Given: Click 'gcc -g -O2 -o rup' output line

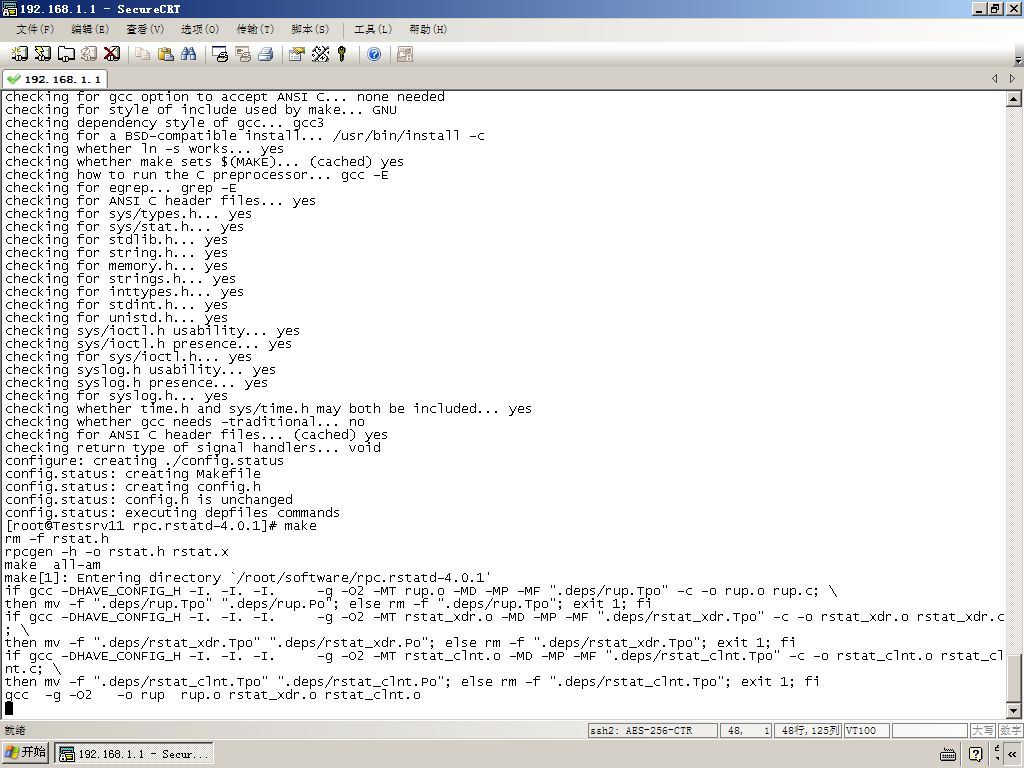Looking at the screenshot, I should pos(213,695).
